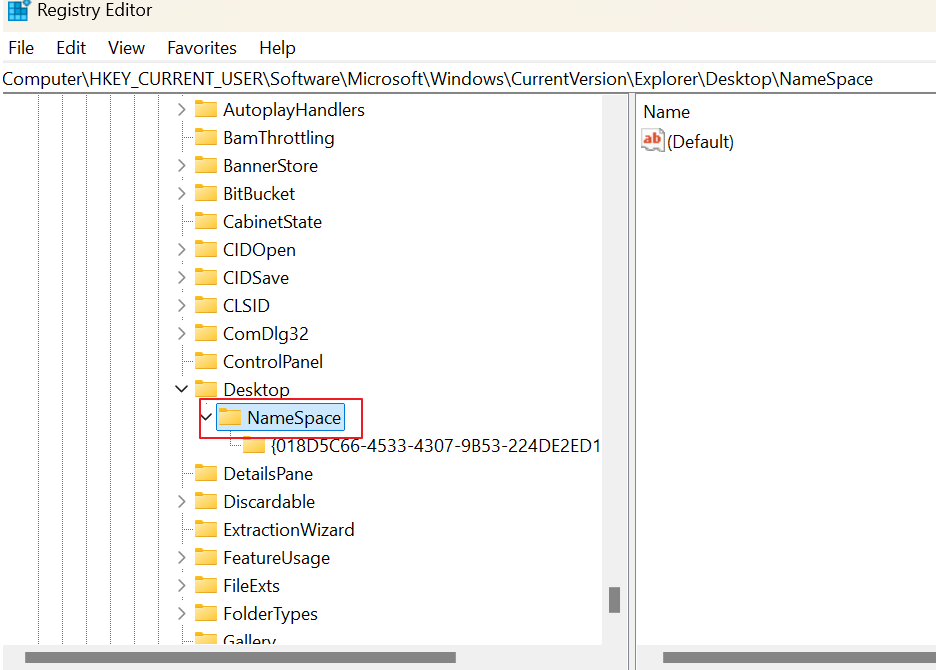Select the FolderTypes key label
Screen dimensions: 936x670
(270, 614)
